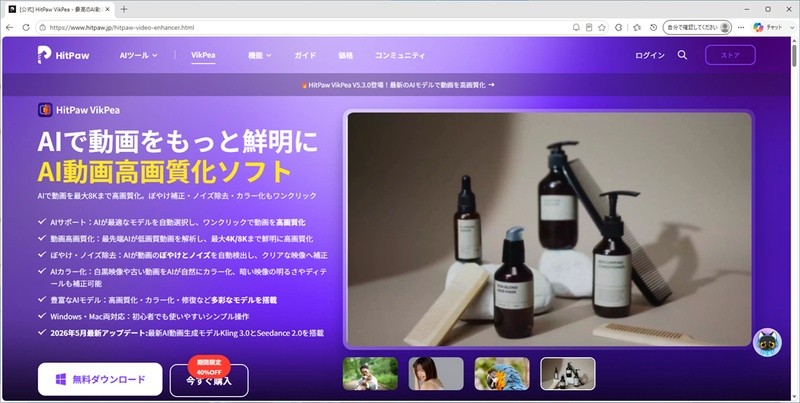Open the cat chatbot assistant icon
This screenshot has width=800, height=403.
tap(767, 342)
